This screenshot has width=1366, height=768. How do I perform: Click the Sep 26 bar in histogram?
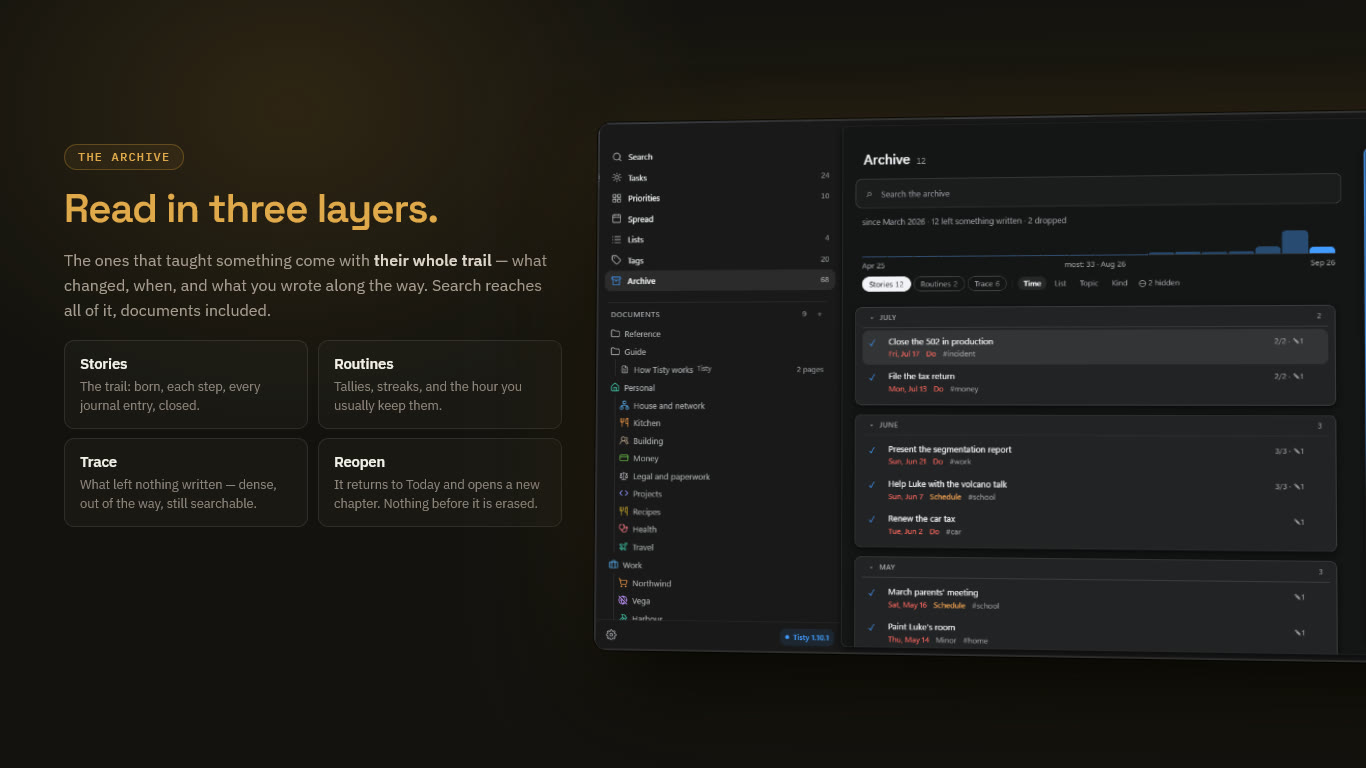tap(1322, 250)
